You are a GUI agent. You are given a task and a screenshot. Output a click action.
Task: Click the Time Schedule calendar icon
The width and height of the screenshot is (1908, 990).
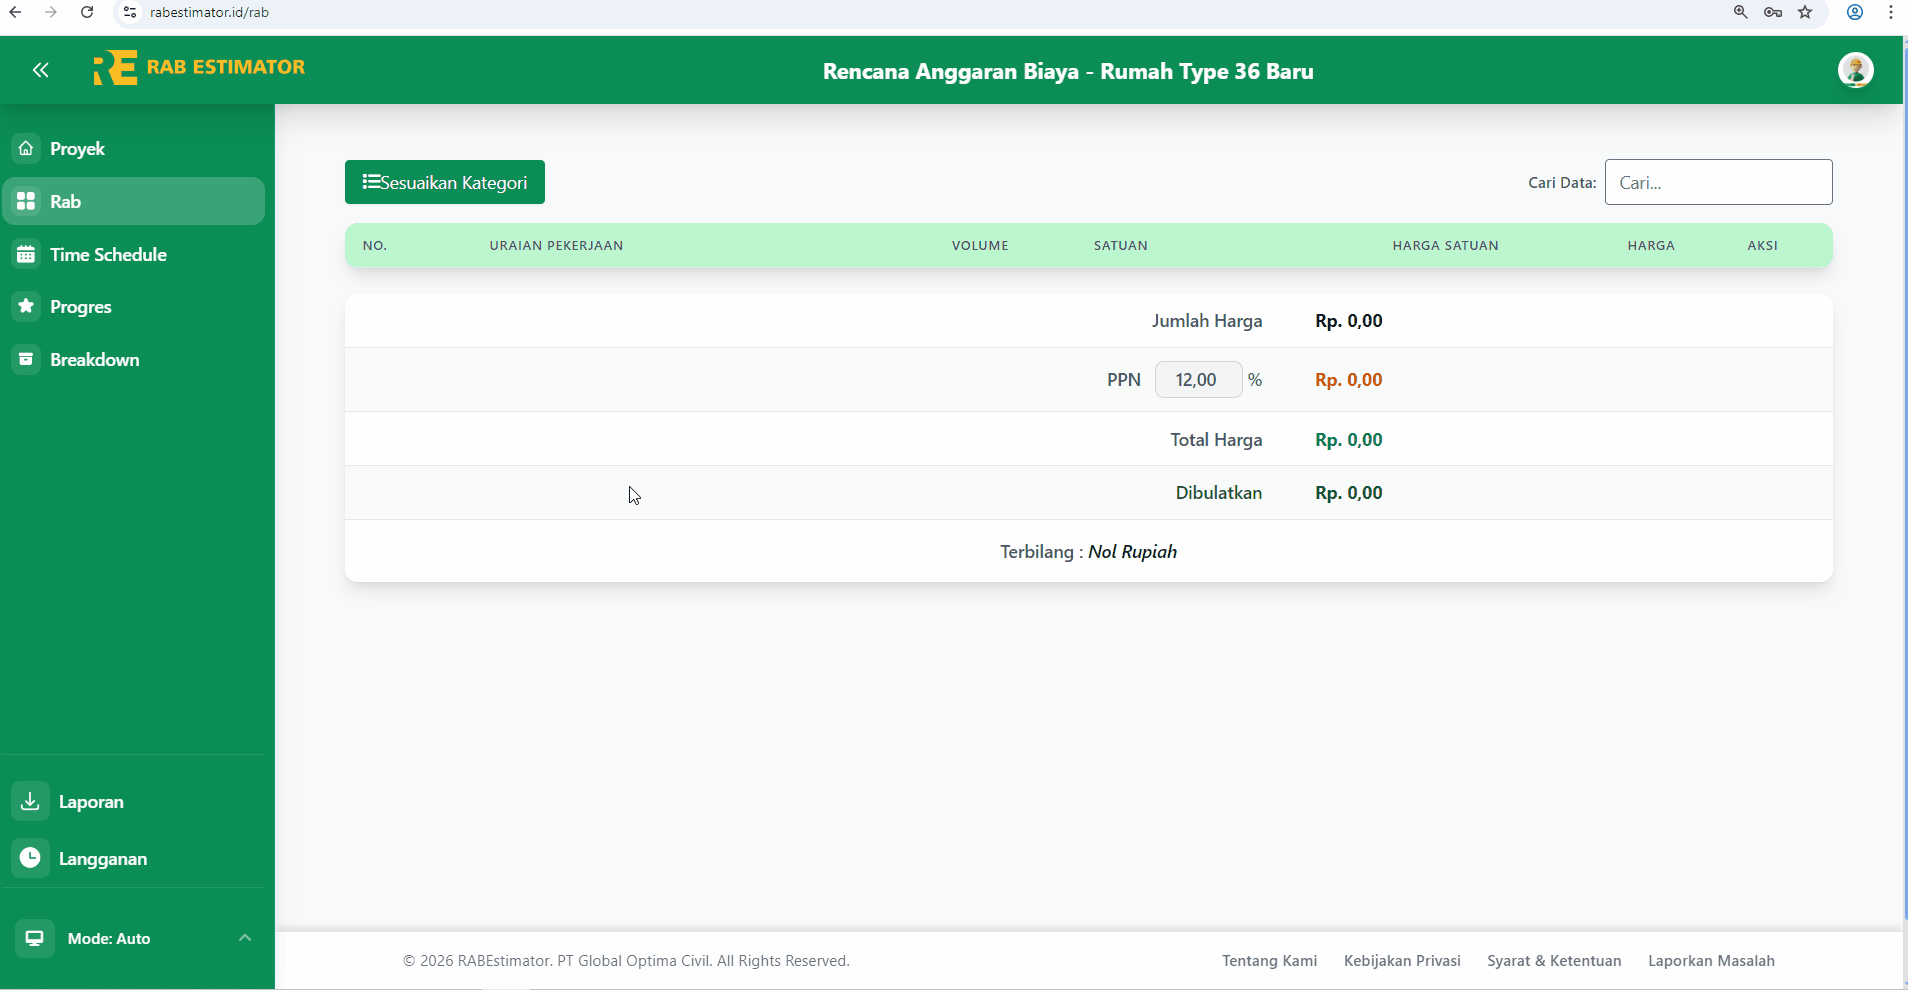(27, 254)
